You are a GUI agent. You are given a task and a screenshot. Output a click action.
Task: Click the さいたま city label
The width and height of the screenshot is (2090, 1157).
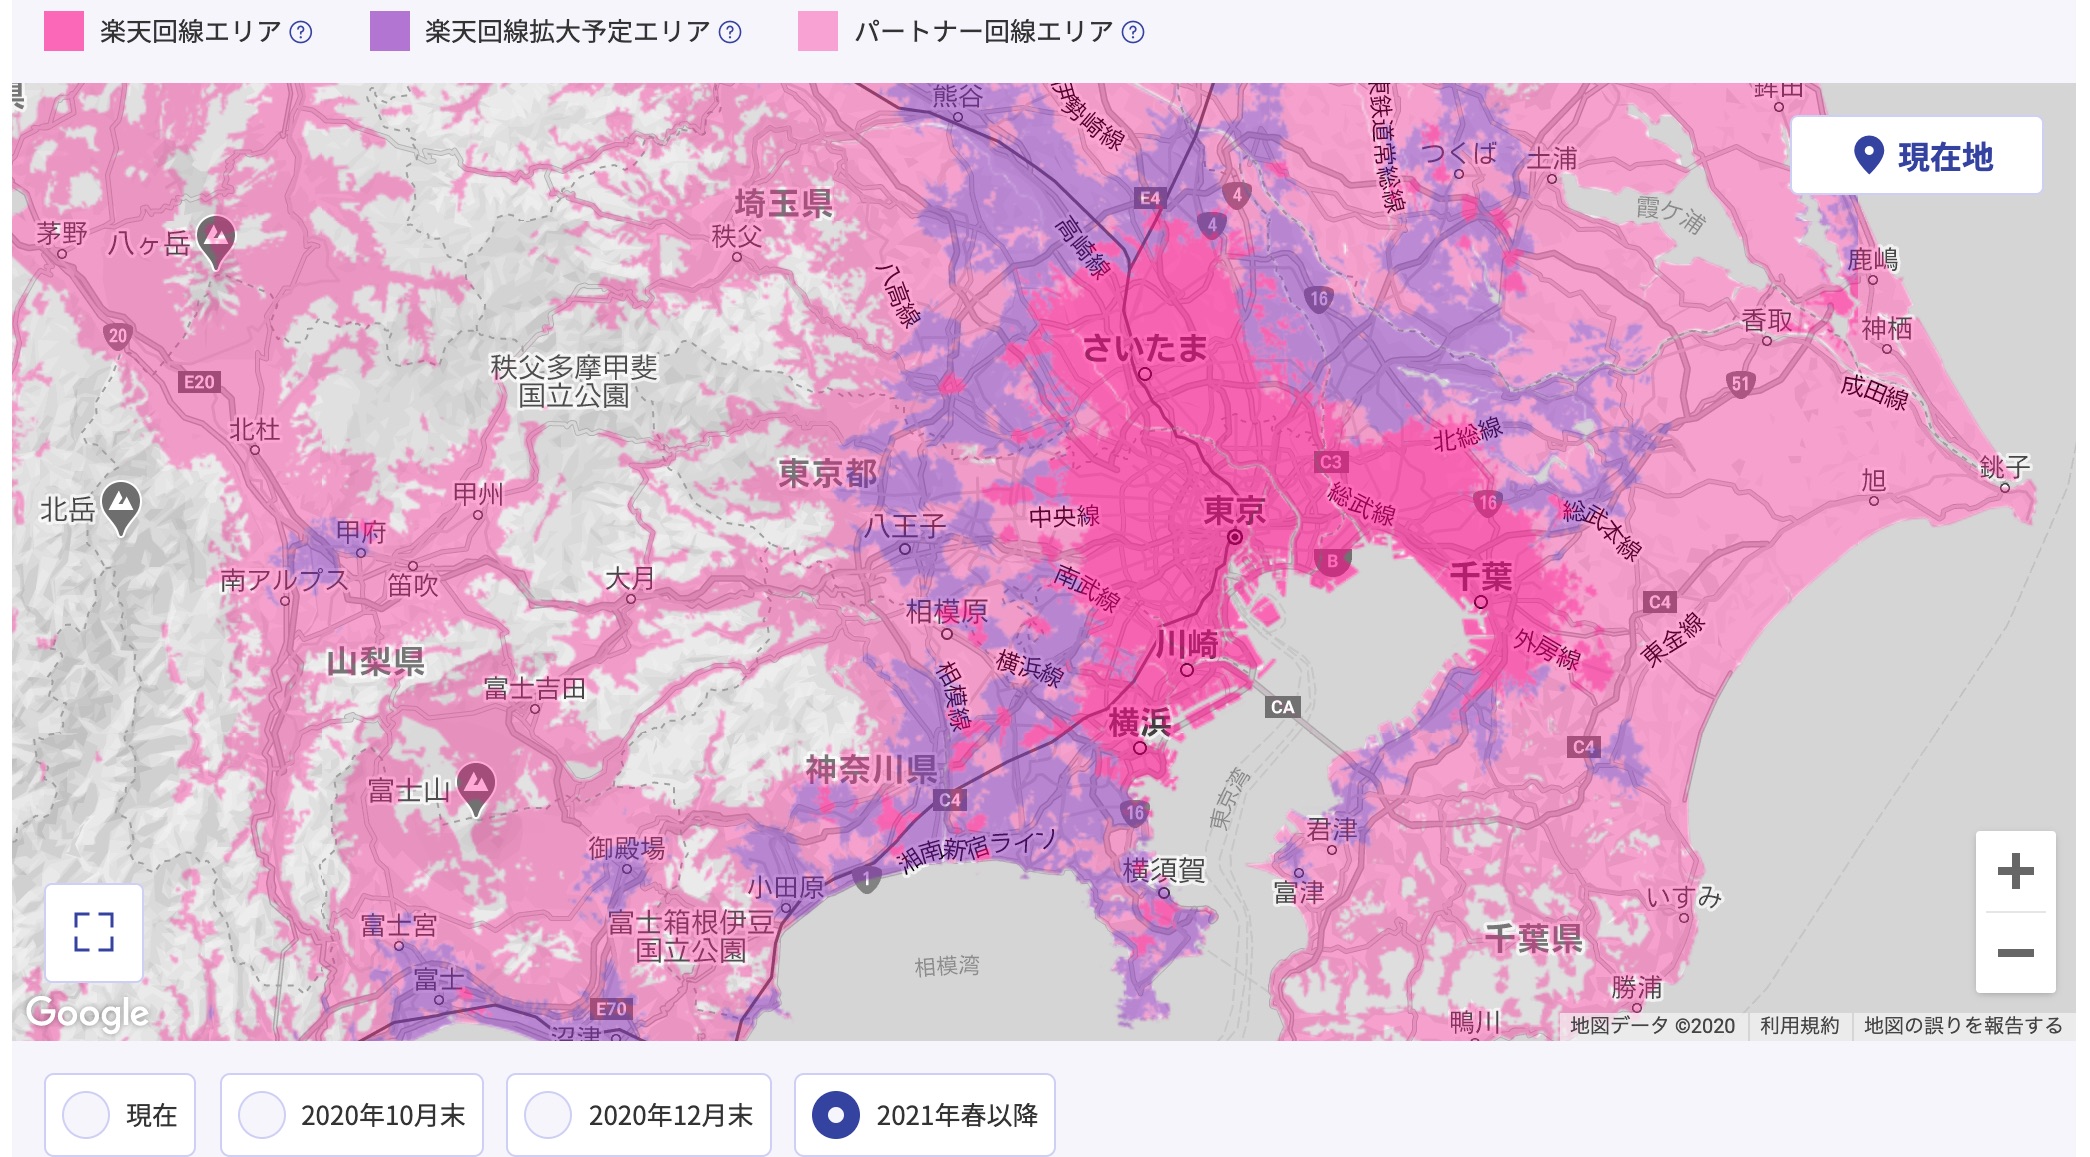point(1145,348)
